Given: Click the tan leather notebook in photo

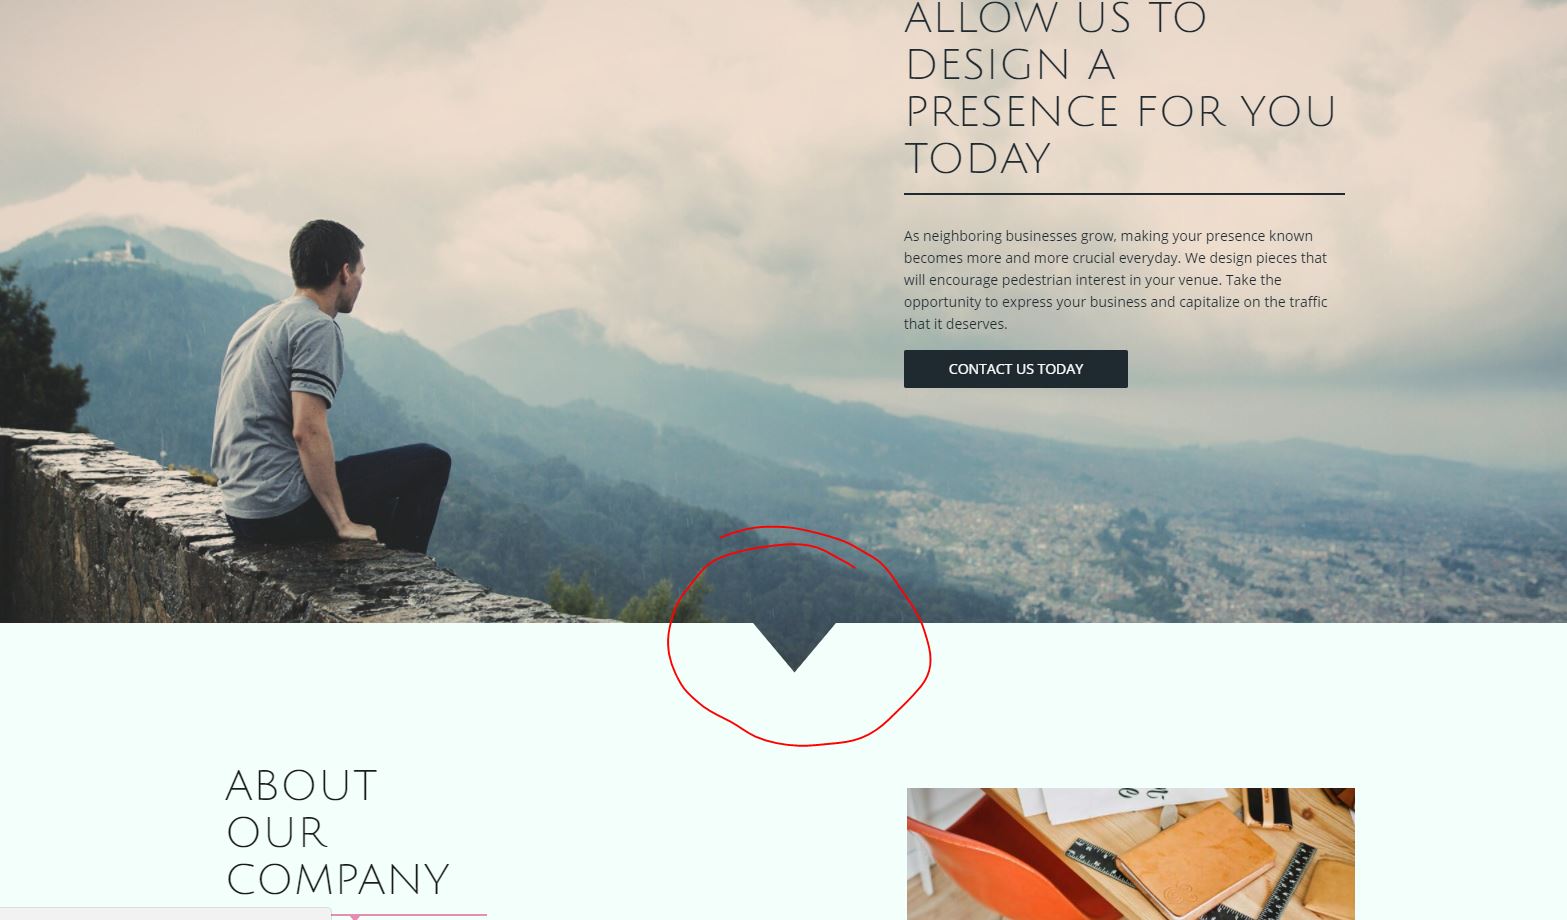Looking at the screenshot, I should pyautogui.click(x=1195, y=858).
